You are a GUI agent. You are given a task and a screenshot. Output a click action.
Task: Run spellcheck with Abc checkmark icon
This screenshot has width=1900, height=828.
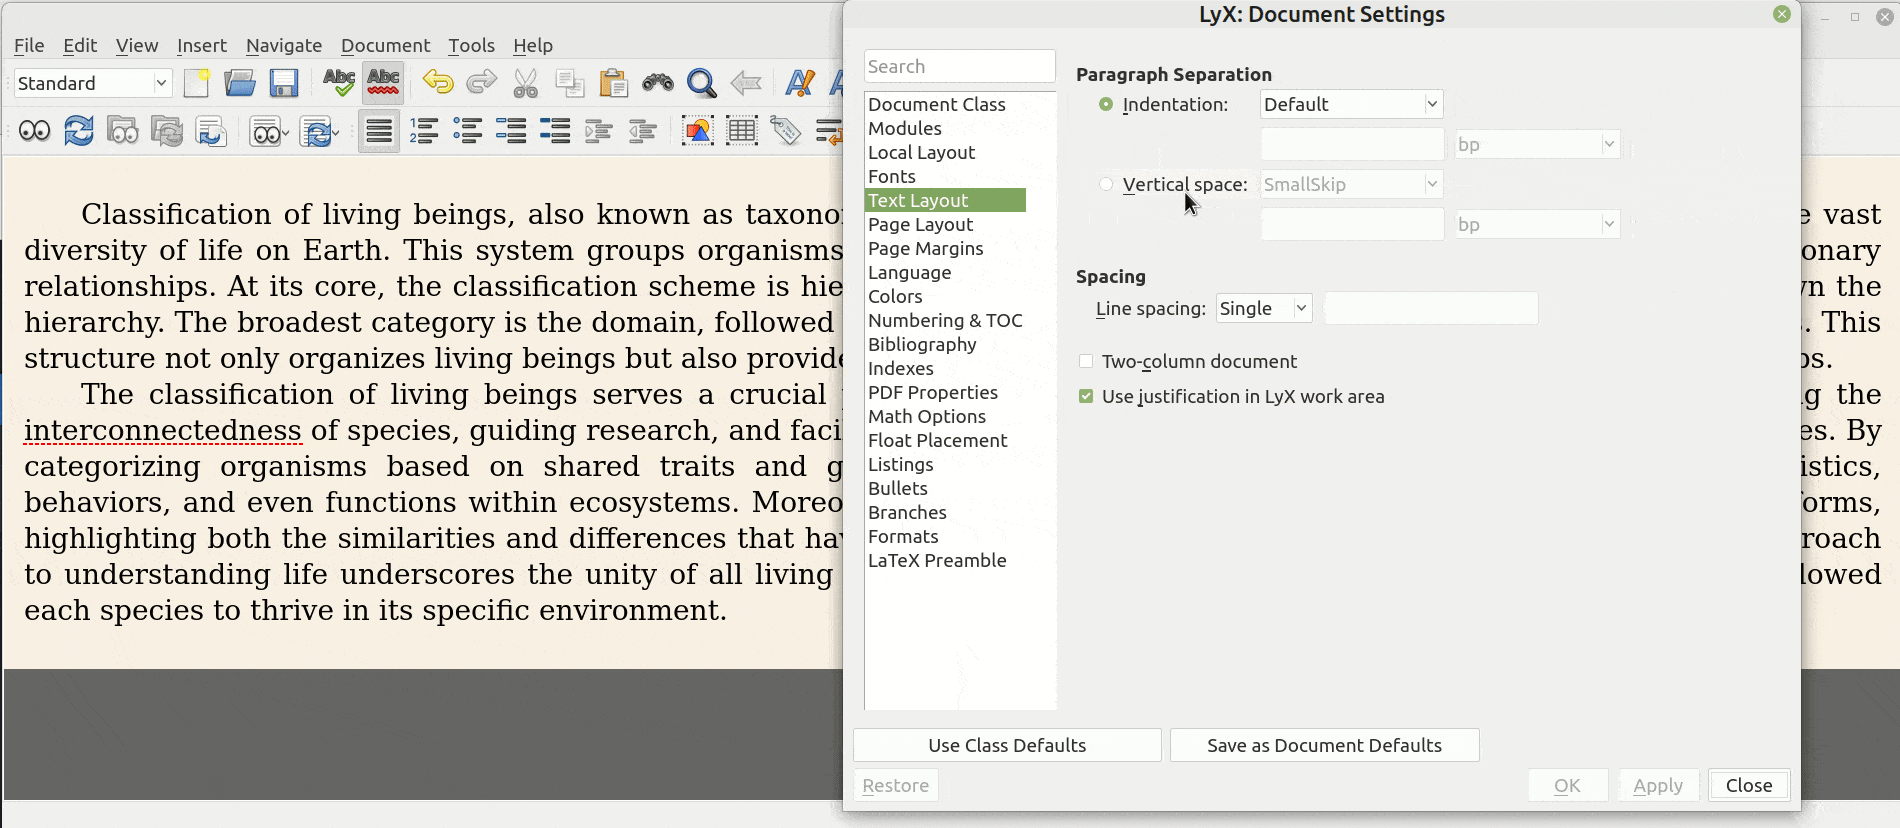[339, 83]
